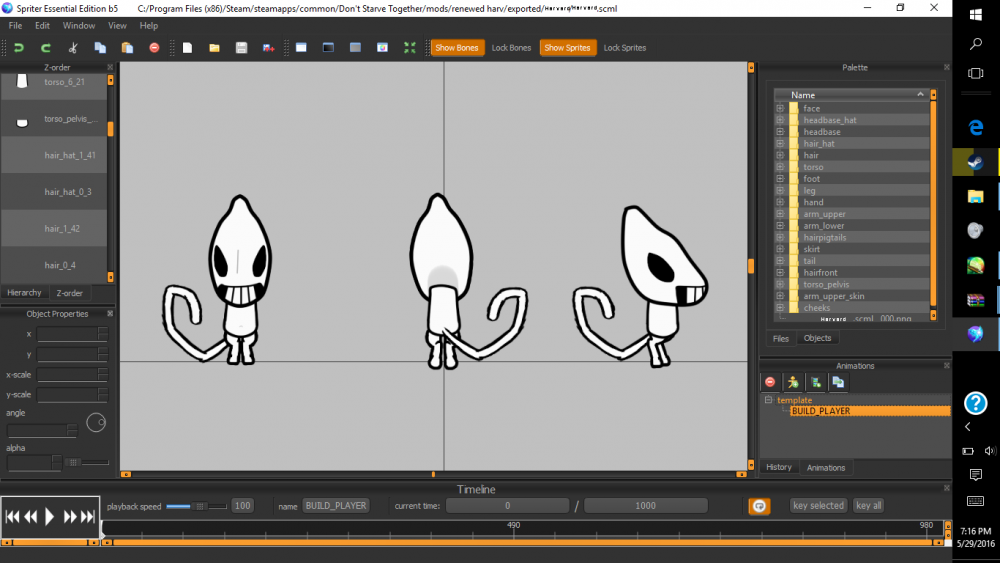1000x563 pixels.
Task: Click the green zoom-to-fit arrows icon
Action: 409,48
